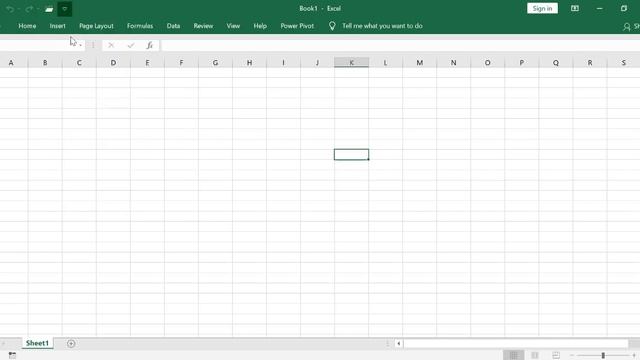Open the Help ribbon tab
640x360 pixels.
(x=260, y=26)
